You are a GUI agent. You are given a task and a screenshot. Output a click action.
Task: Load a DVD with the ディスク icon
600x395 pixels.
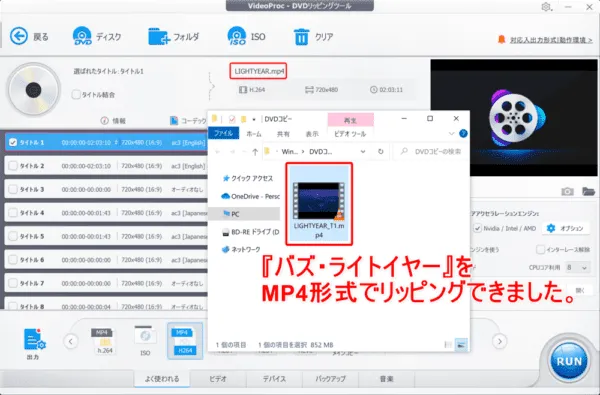click(82, 36)
